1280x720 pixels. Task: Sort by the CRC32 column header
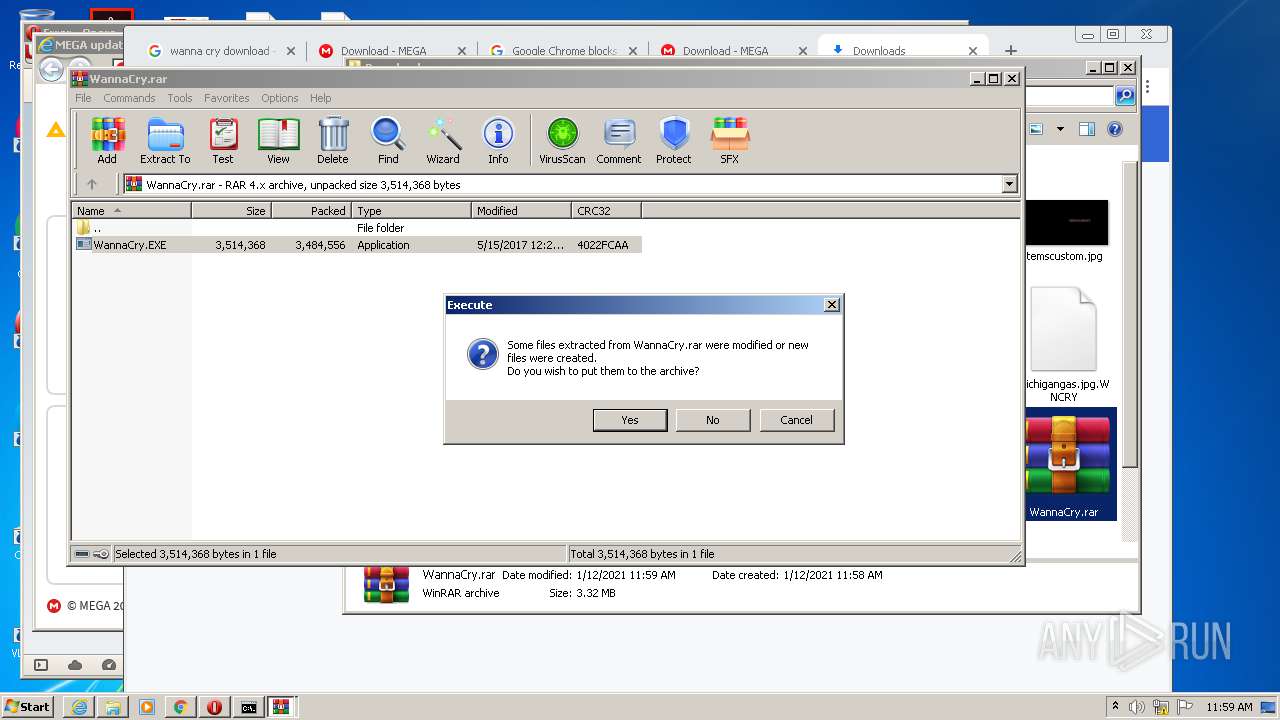[x=606, y=211]
